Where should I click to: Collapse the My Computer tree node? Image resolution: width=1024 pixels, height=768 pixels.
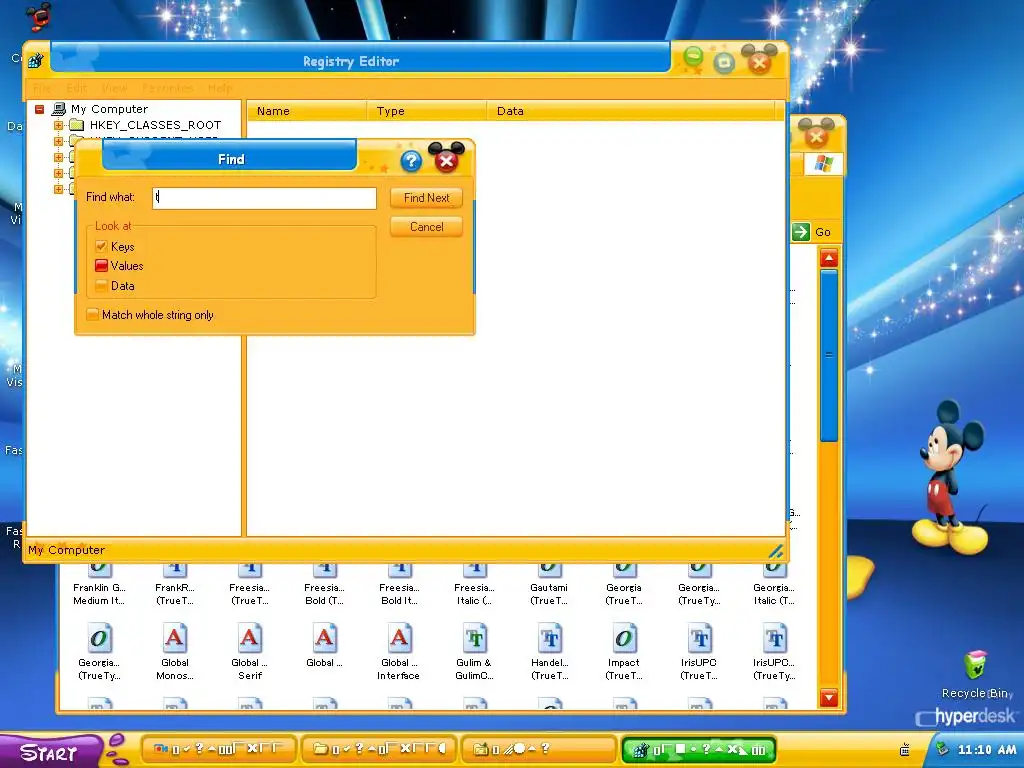[39, 109]
